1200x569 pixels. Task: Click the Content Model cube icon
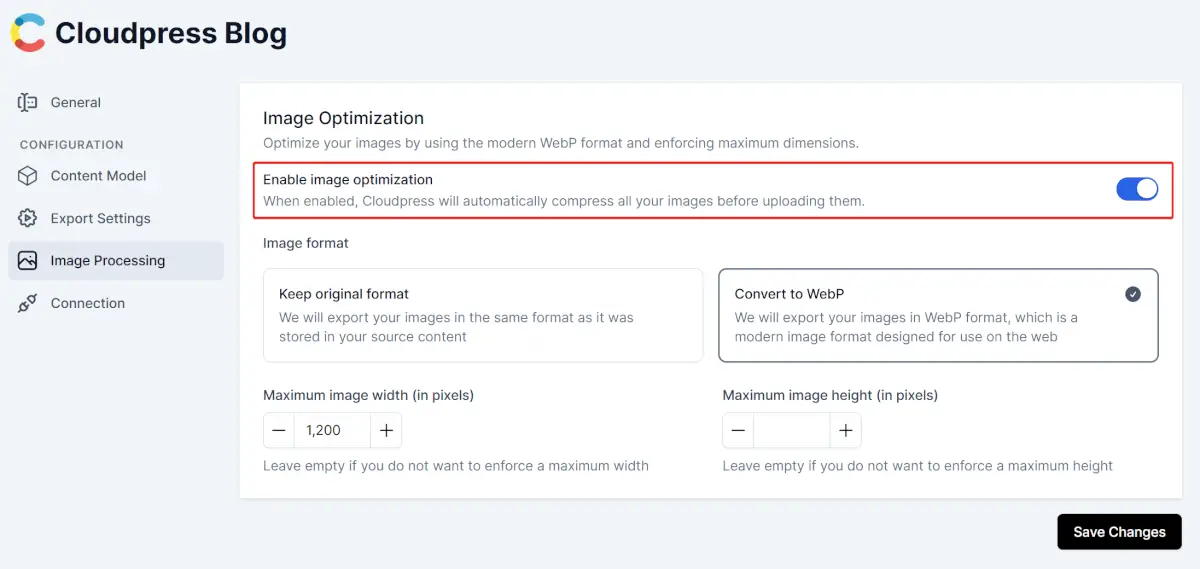(x=28, y=176)
